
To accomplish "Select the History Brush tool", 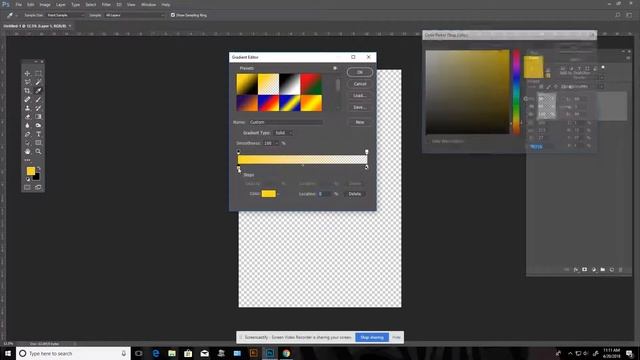I will 38,108.
